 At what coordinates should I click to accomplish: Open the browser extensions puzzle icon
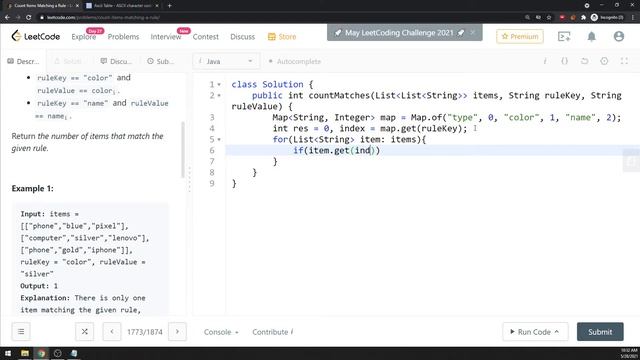point(583,18)
